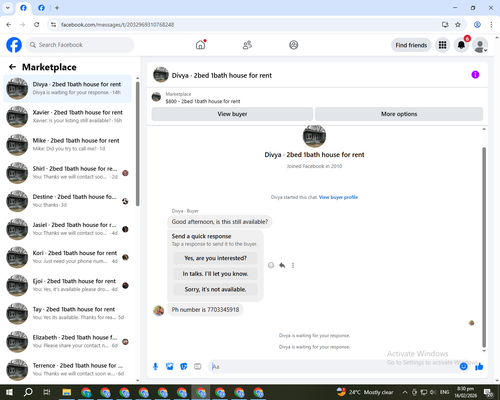Choose a GIF icon in composer
The width and height of the screenshot is (500, 400).
tap(198, 367)
